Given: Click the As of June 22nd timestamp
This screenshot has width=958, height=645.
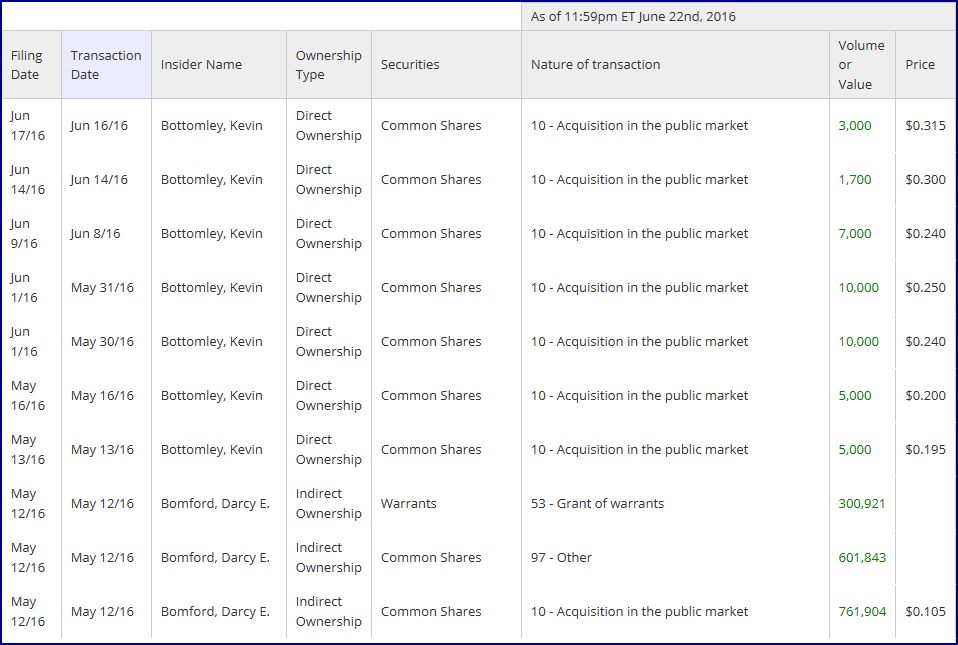Looking at the screenshot, I should pyautogui.click(x=634, y=17).
